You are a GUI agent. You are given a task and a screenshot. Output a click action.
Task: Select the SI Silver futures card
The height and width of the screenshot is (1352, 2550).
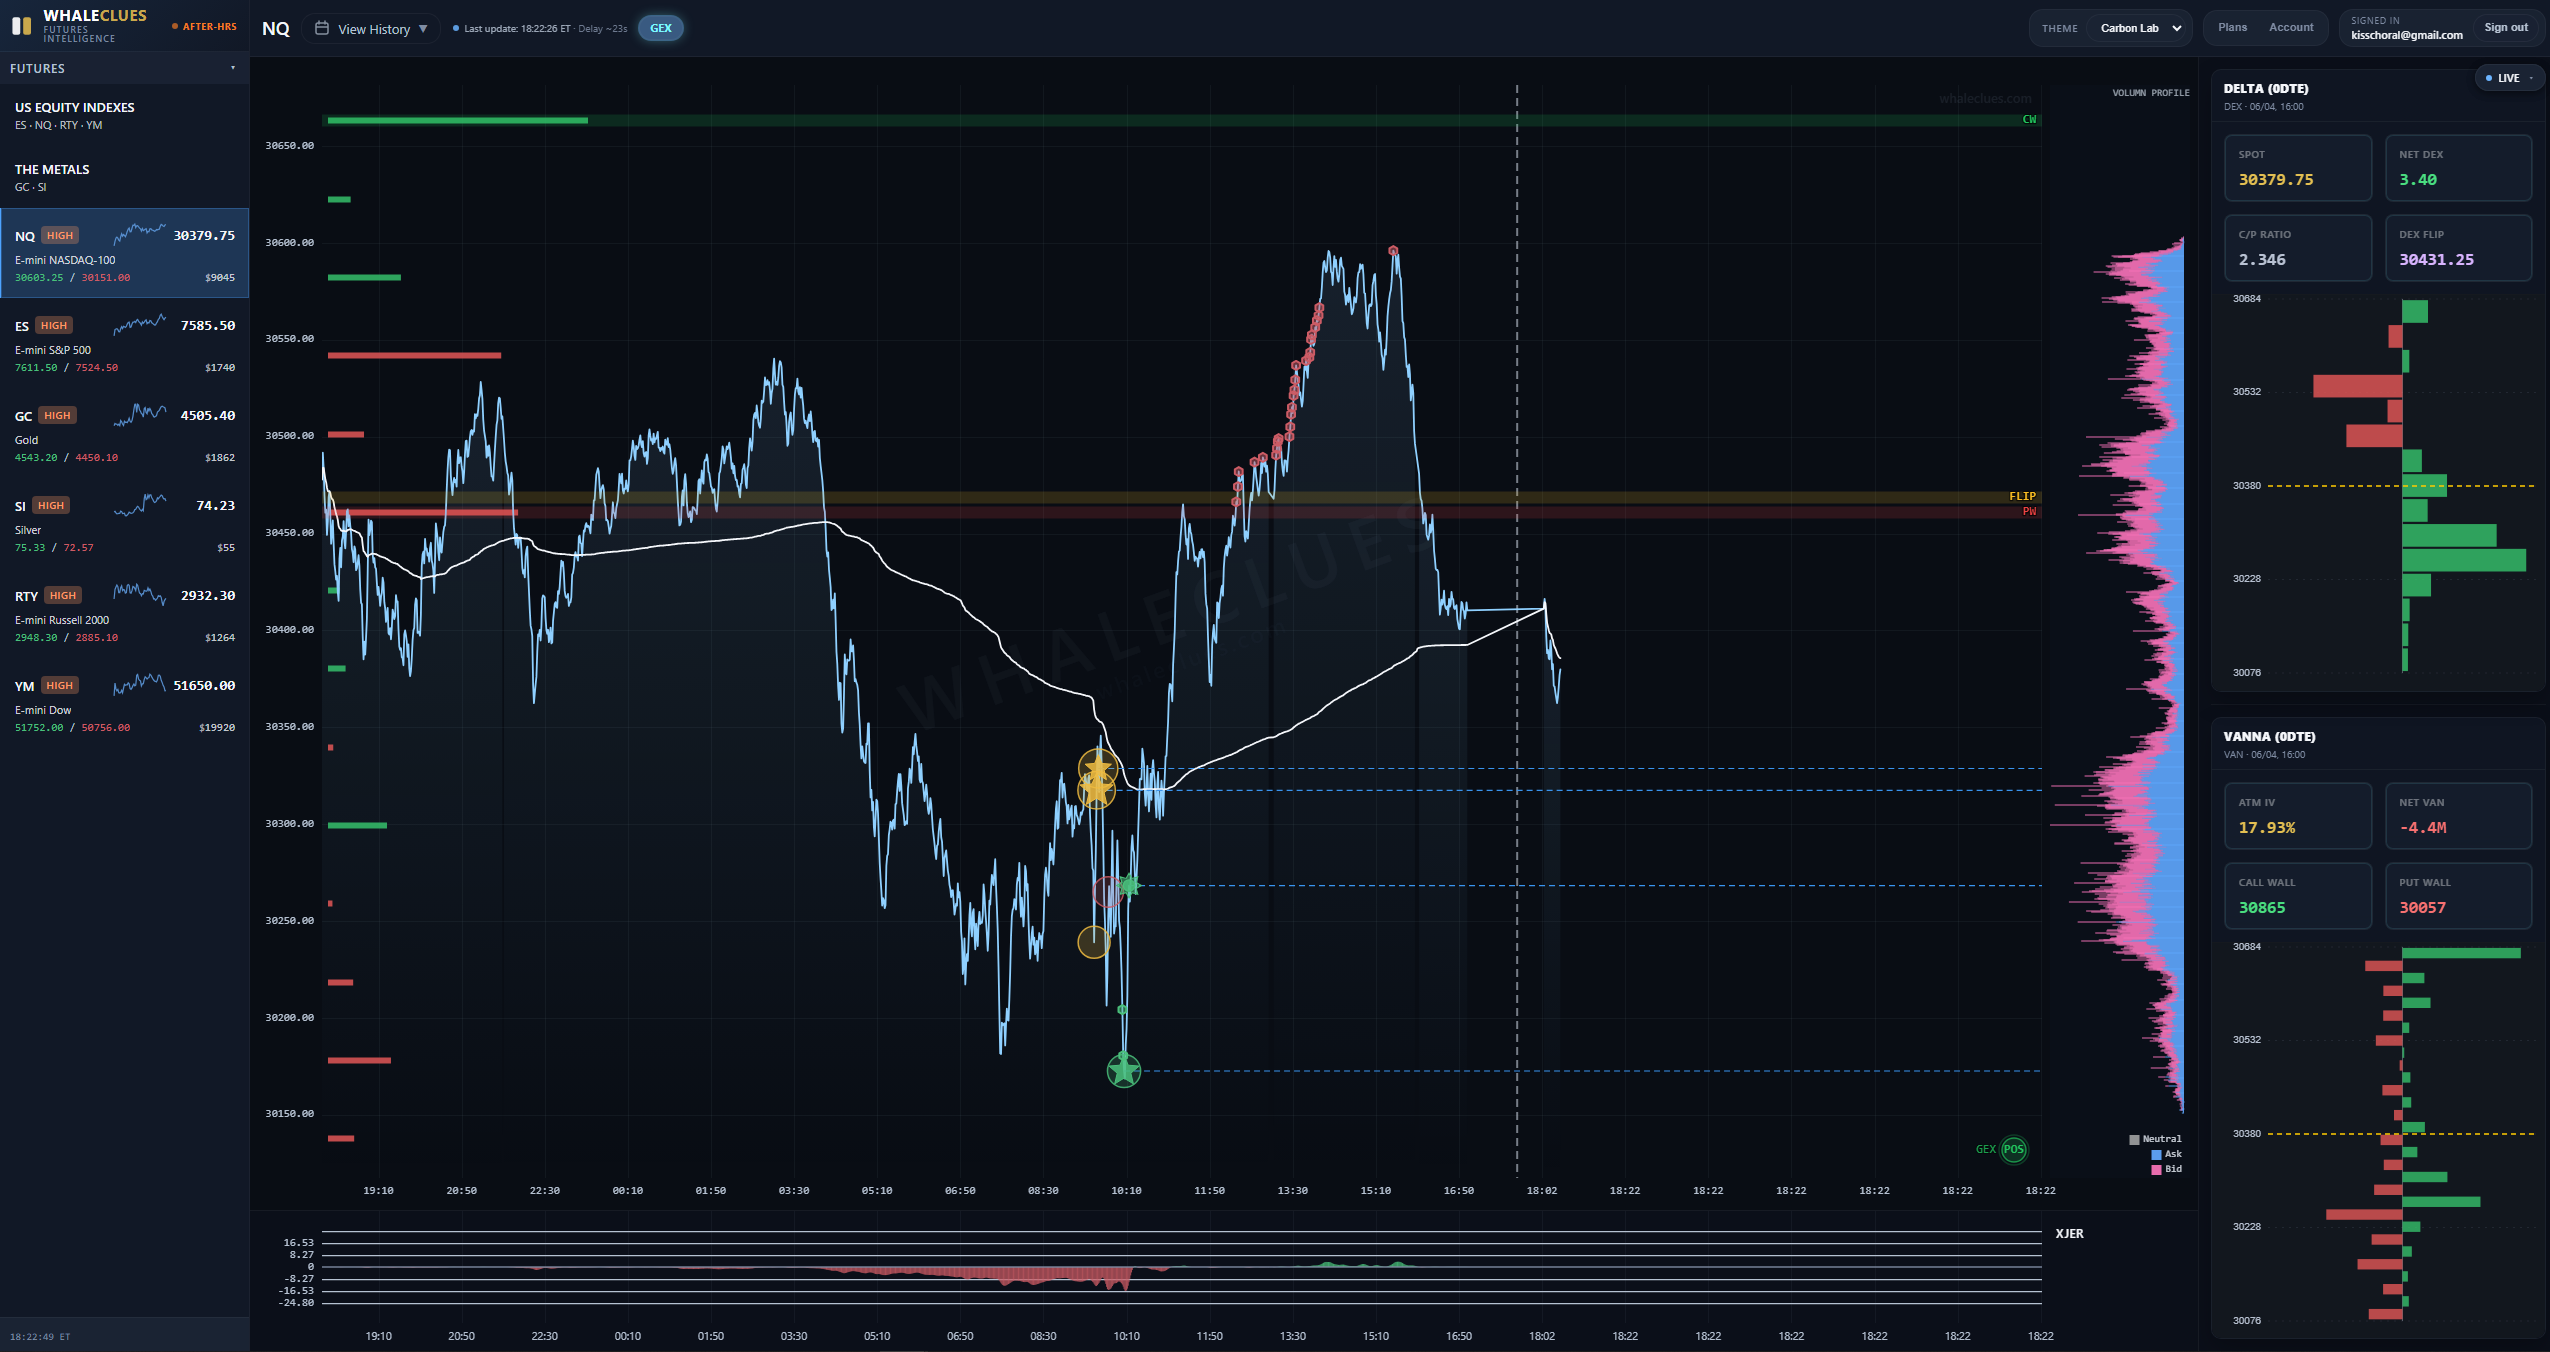(x=124, y=523)
